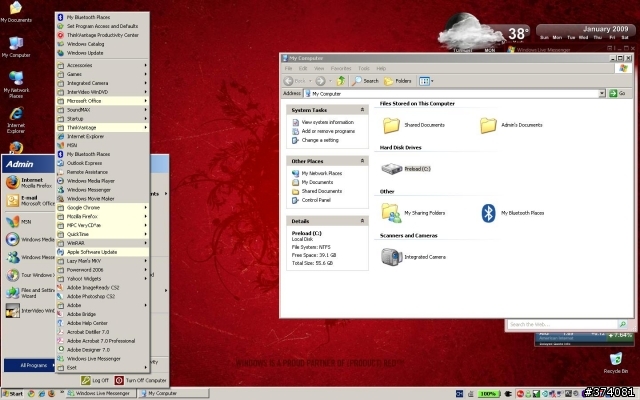Launch Mozilla Firefox from Start menu

tap(29, 182)
